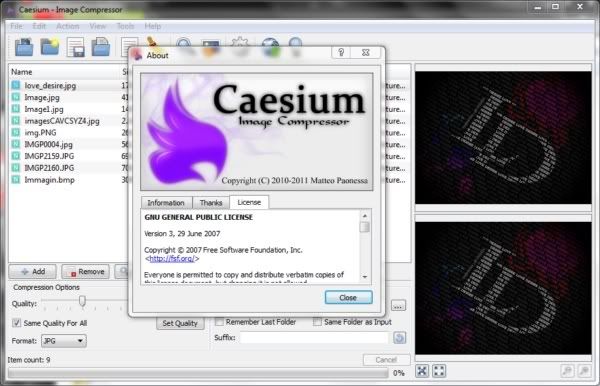Click Close button in About dialog

[x=348, y=298]
